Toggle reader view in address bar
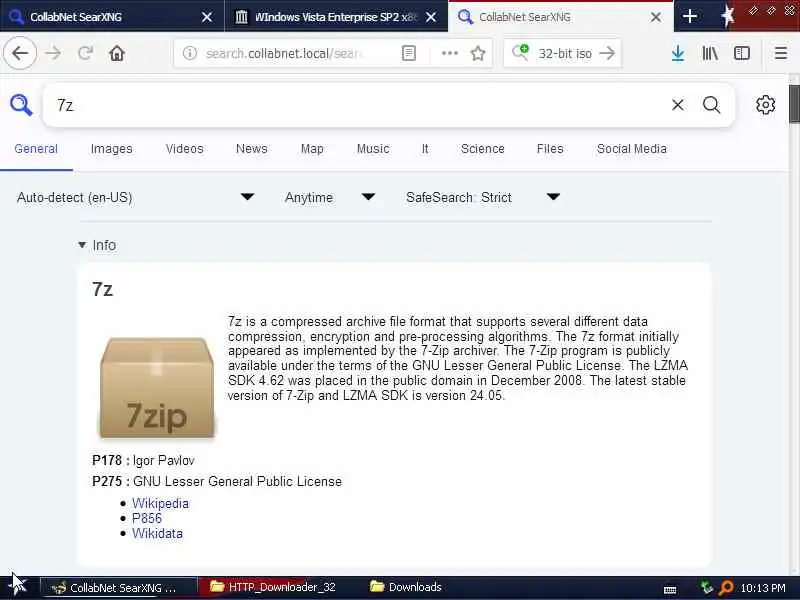The height and width of the screenshot is (600, 800). (409, 53)
